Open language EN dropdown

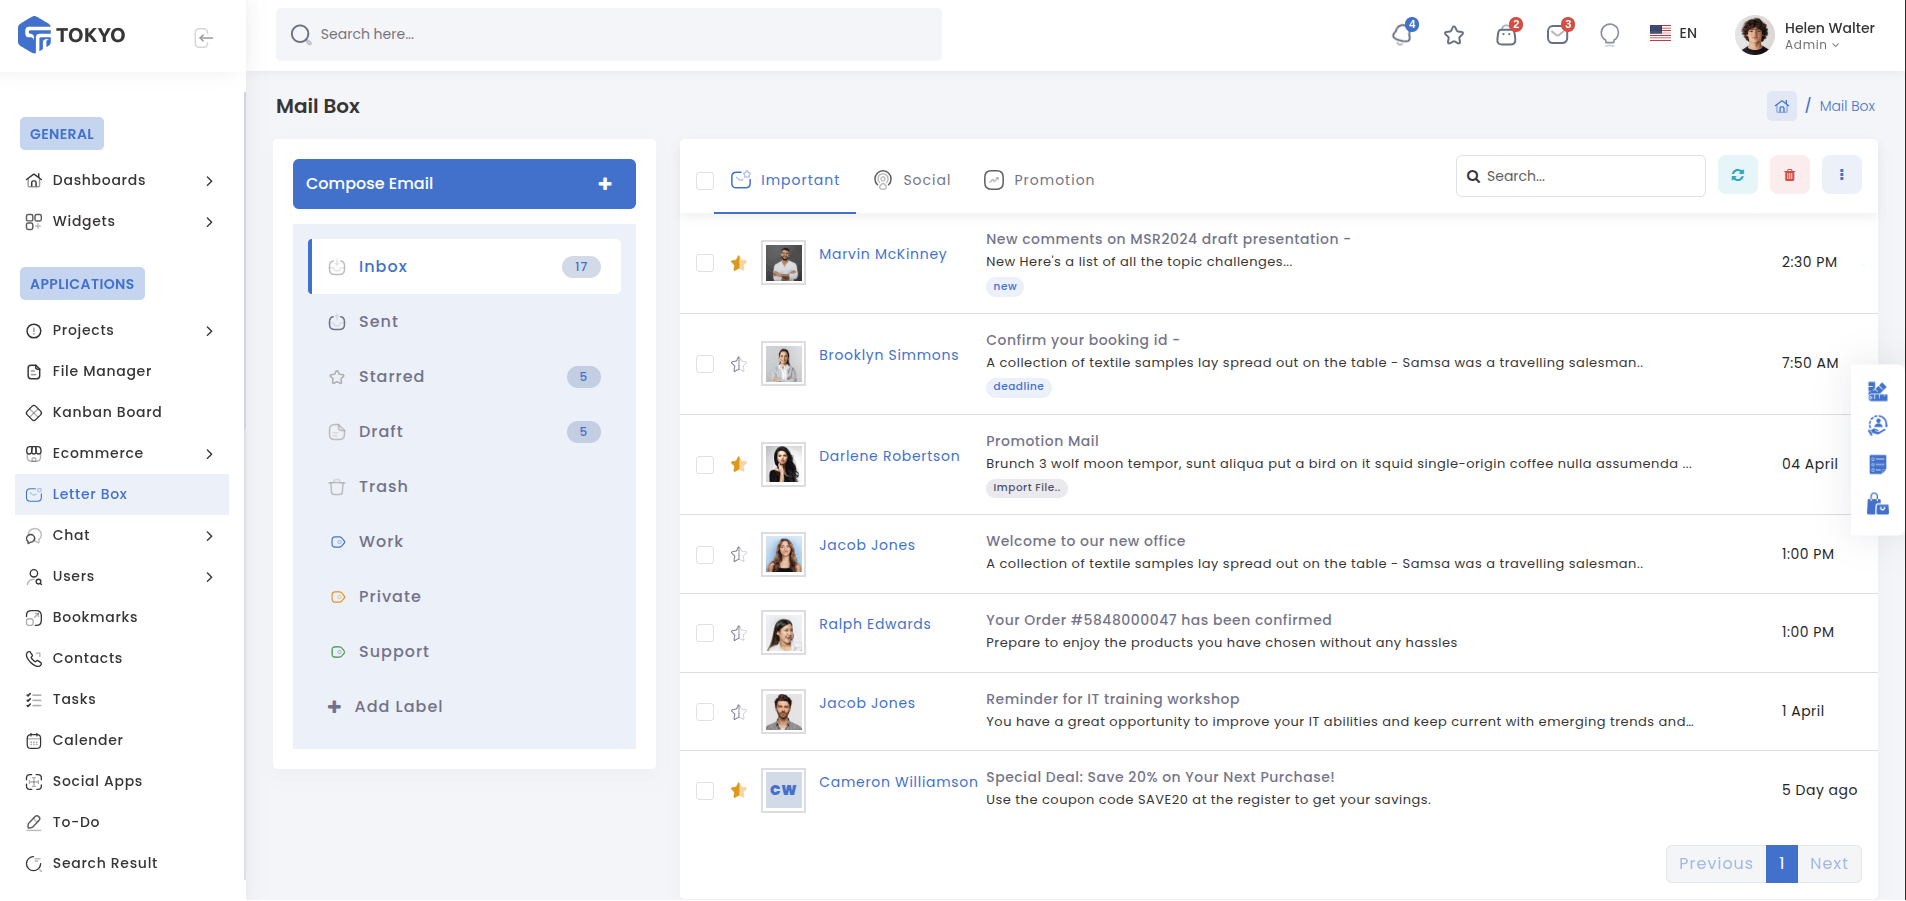pos(1673,34)
